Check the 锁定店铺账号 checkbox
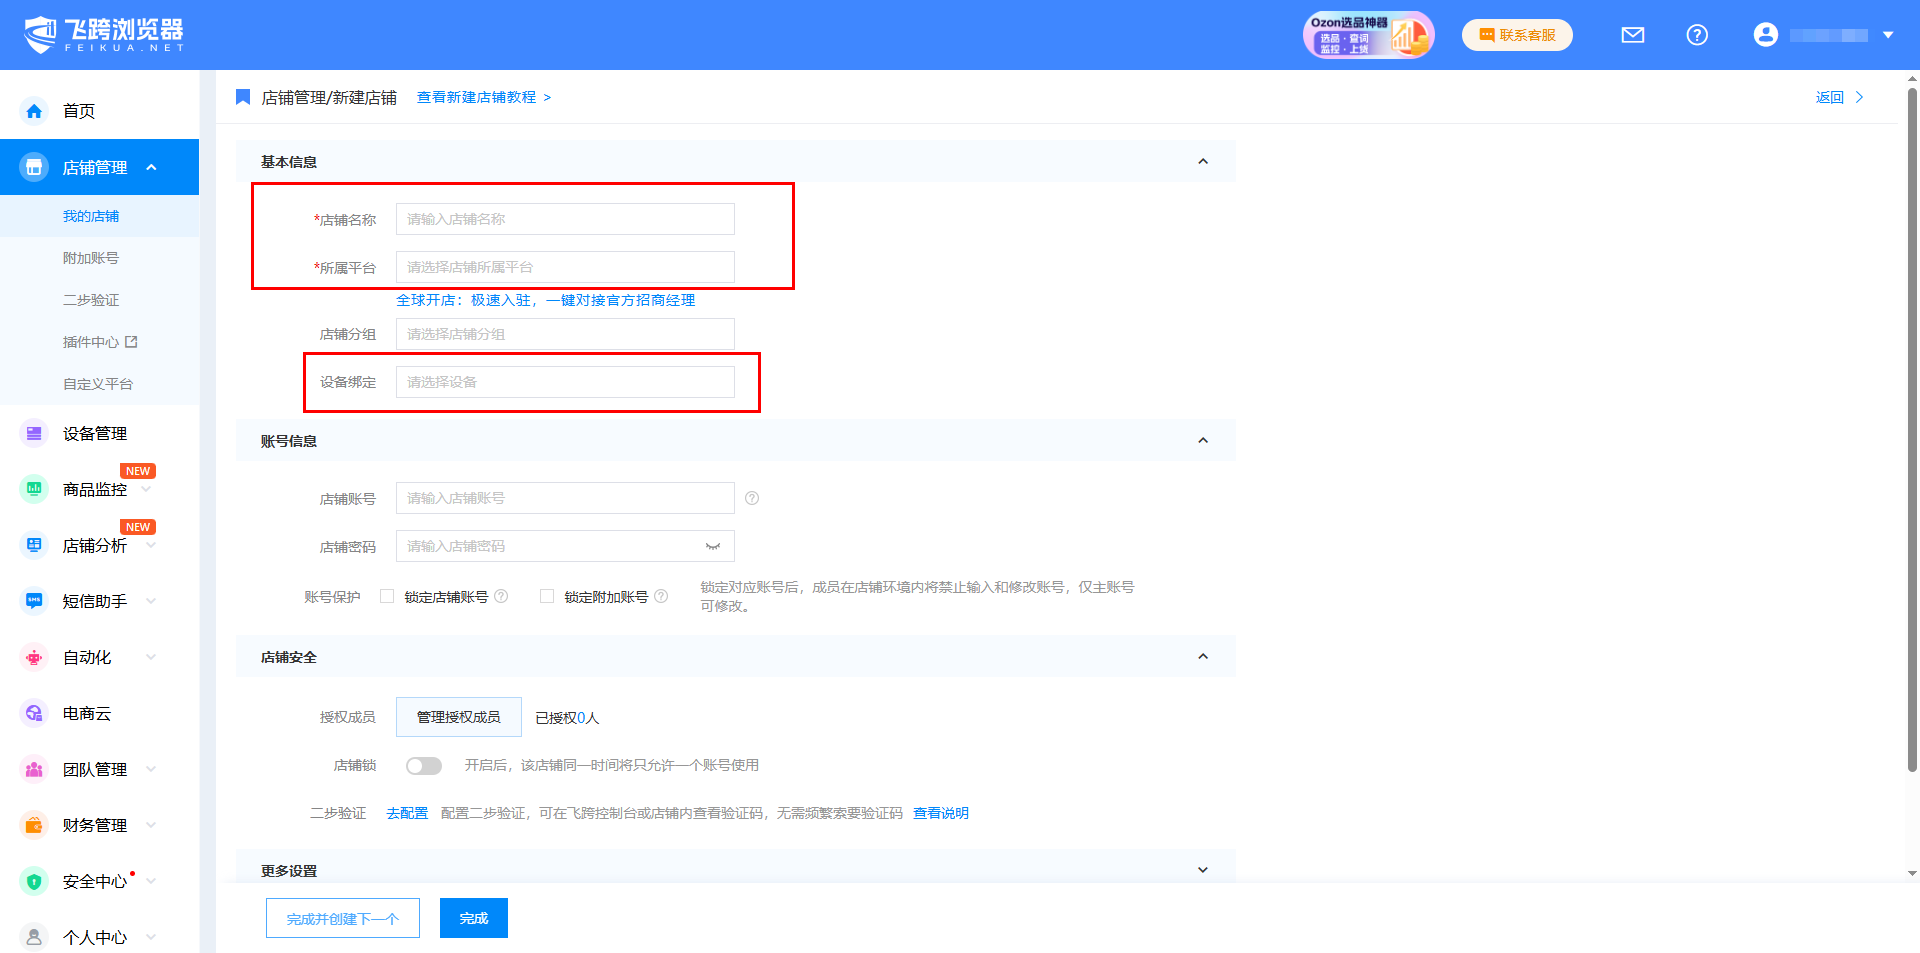This screenshot has height=953, width=1920. click(x=387, y=596)
